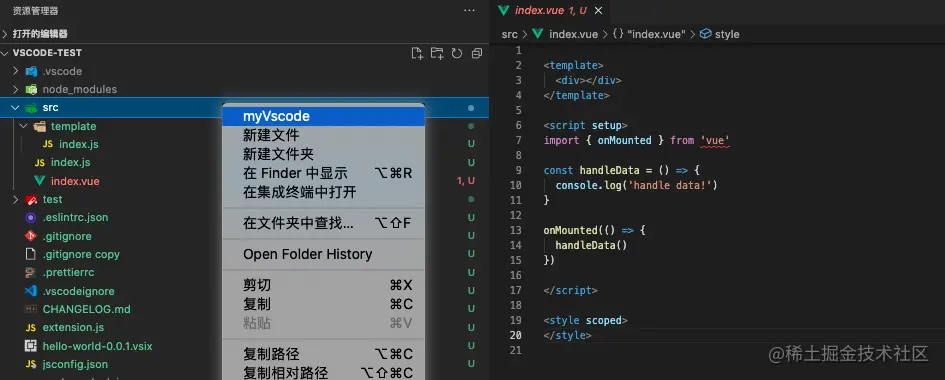Collapse the template folder
945x380 pixels.
[24, 126]
